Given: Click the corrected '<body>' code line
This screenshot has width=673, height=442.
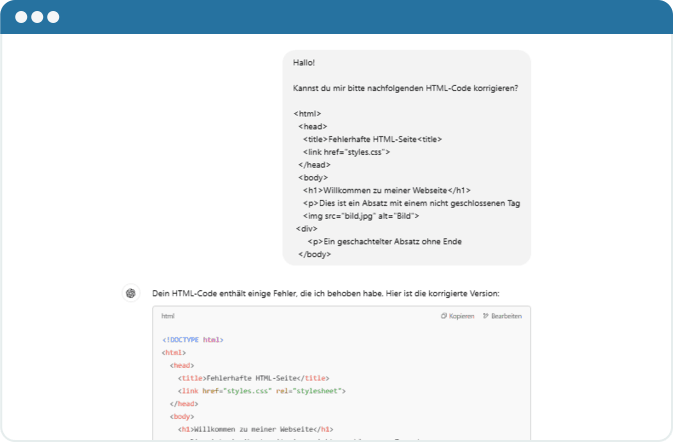Looking at the screenshot, I should click(x=182, y=417).
